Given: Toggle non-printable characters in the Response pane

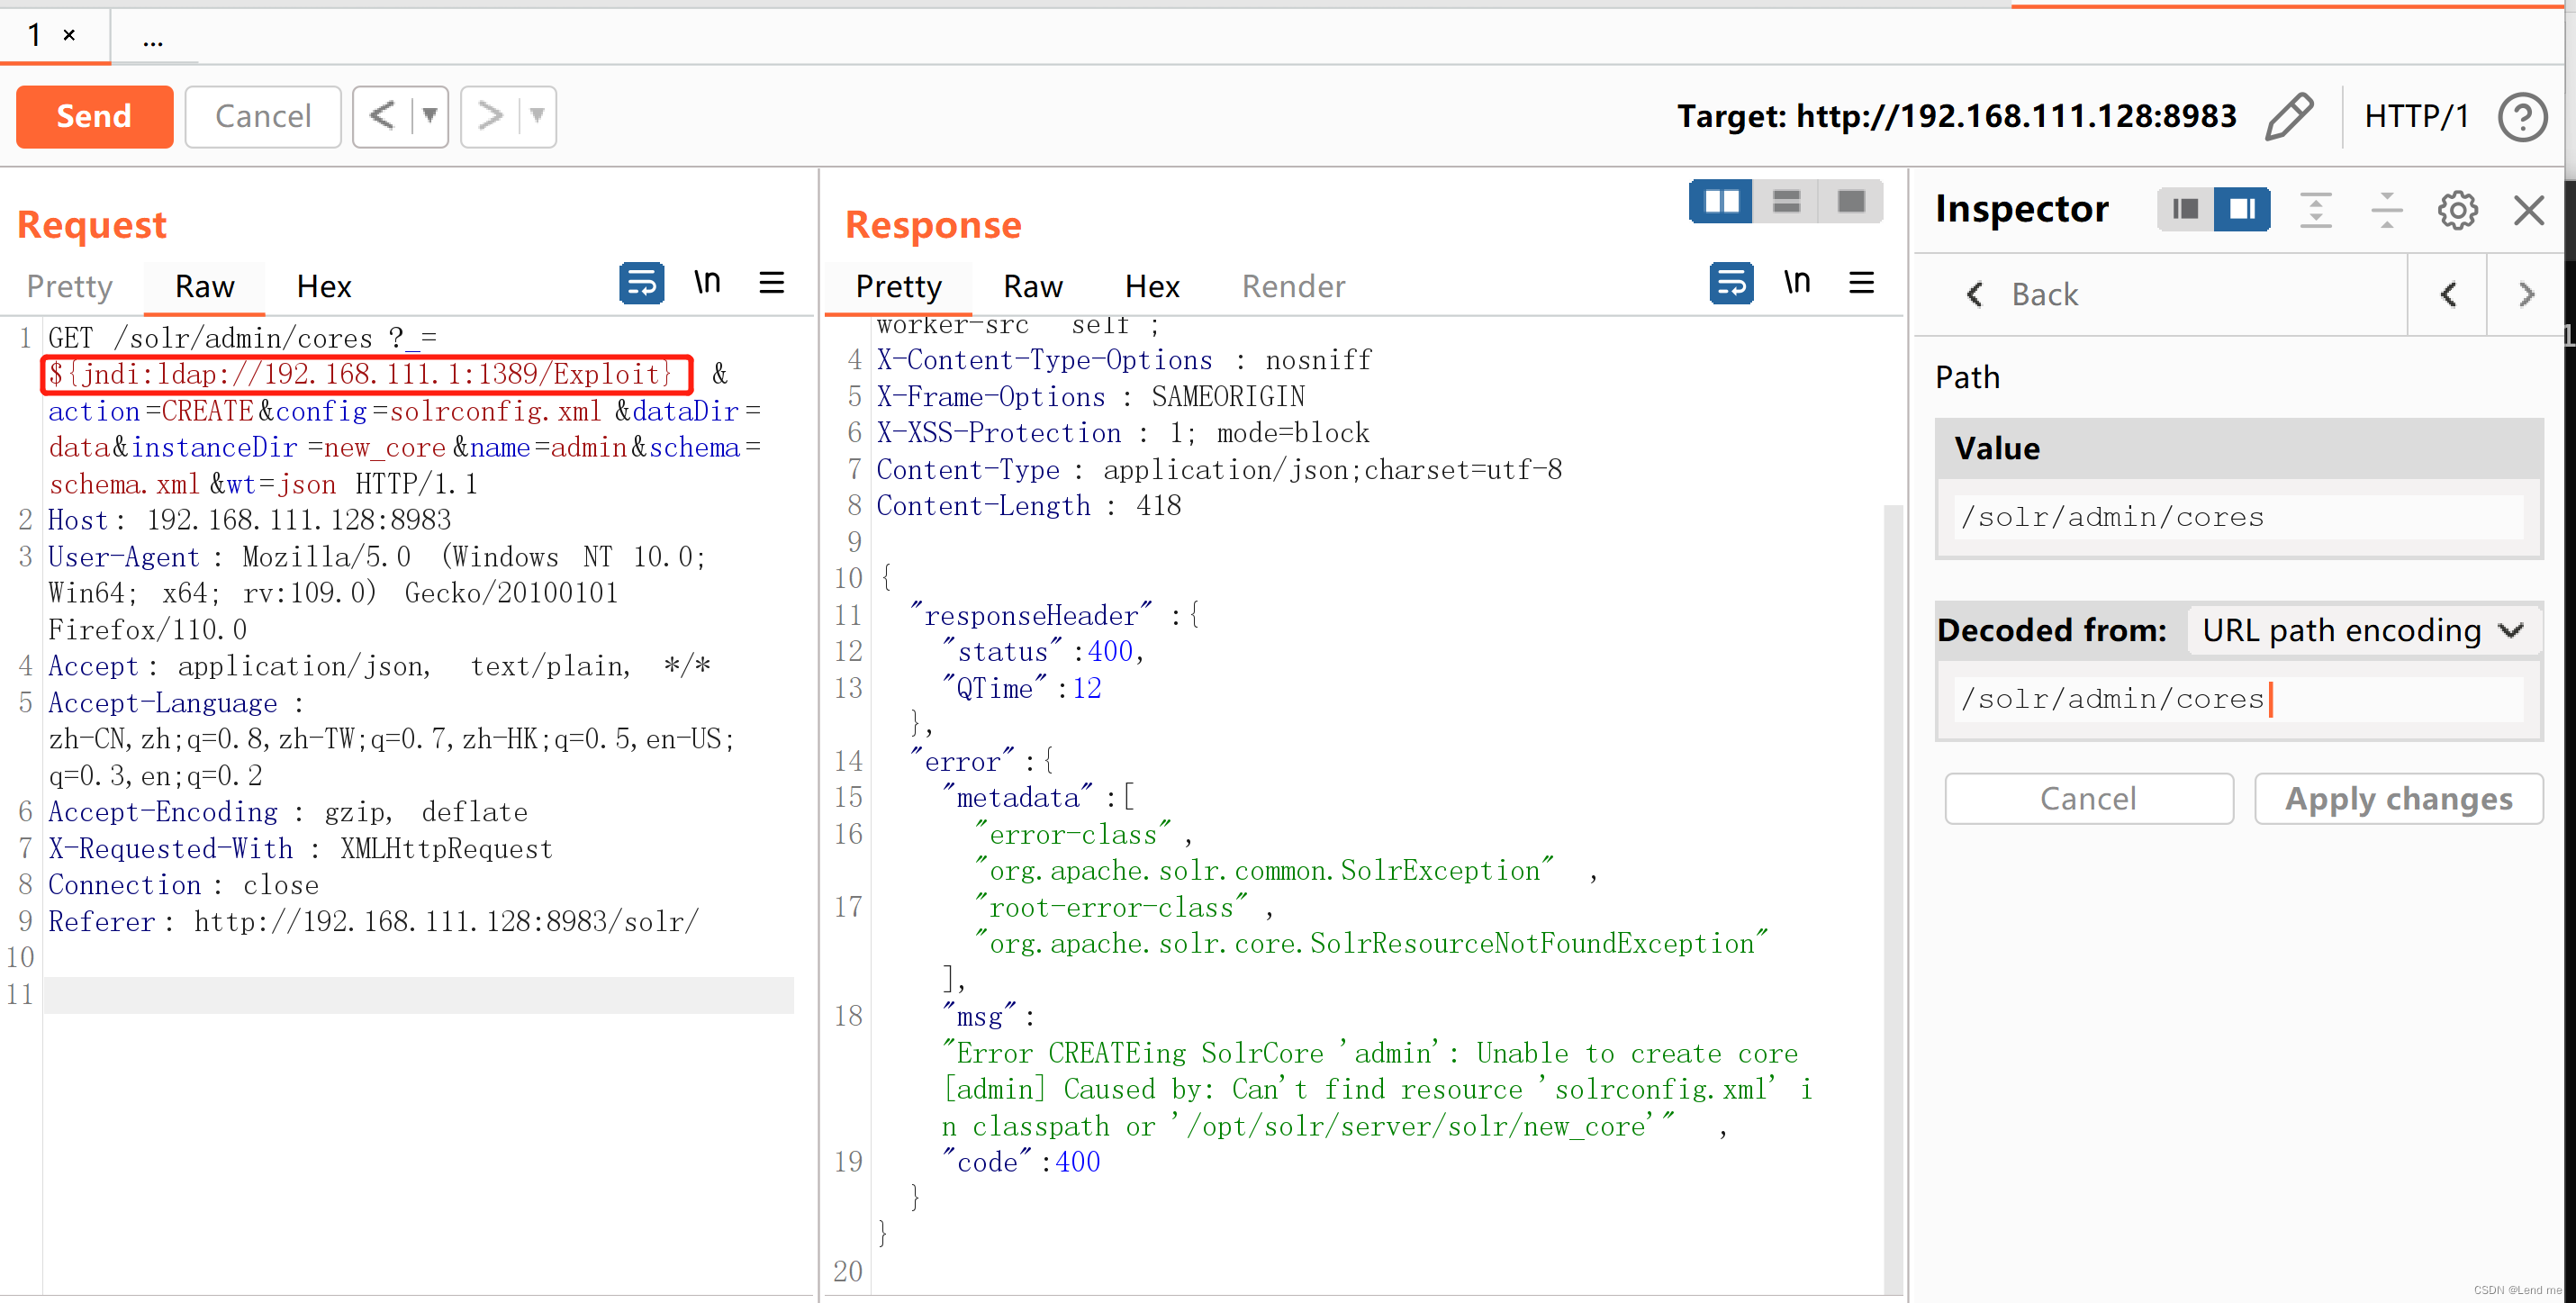Looking at the screenshot, I should tap(1796, 284).
